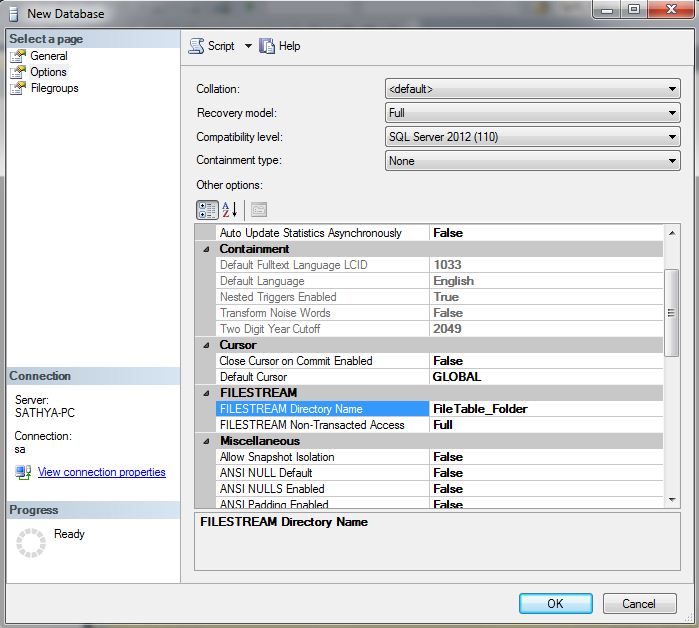The width and height of the screenshot is (699, 628).
Task: Click False value of ANSI NULLS Enabled
Action: coord(546,489)
